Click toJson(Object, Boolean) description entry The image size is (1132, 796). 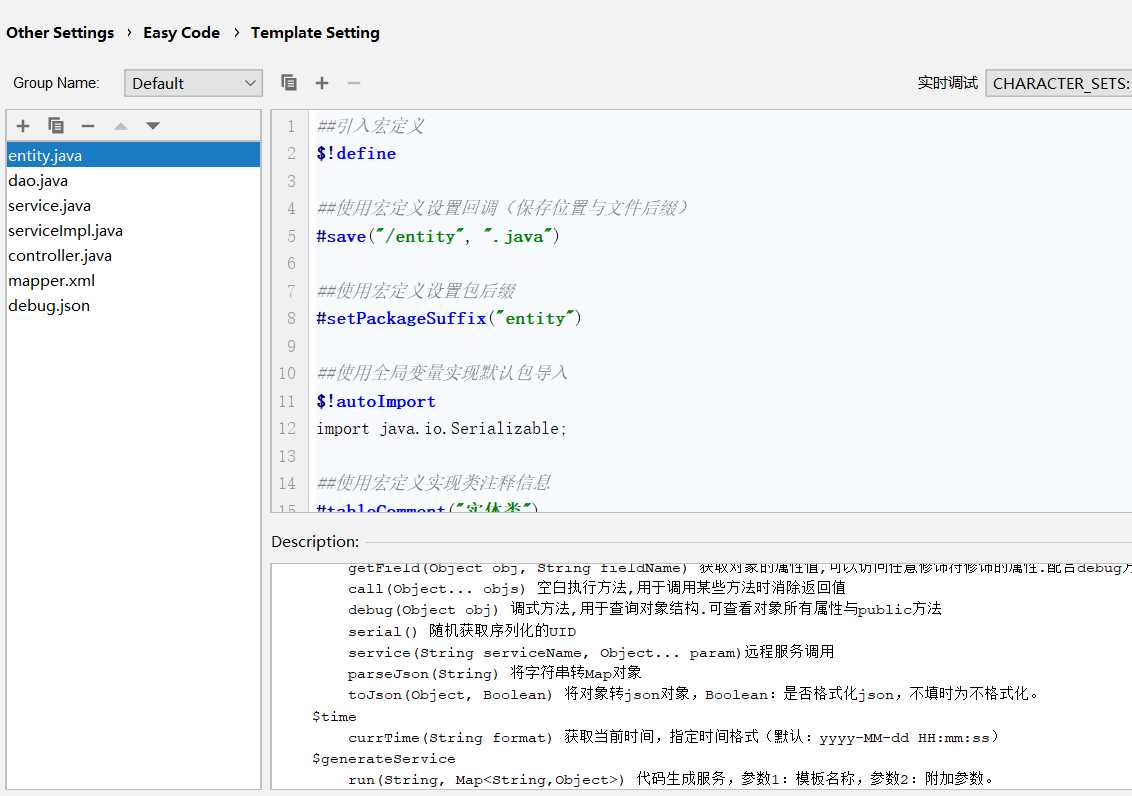pos(694,694)
